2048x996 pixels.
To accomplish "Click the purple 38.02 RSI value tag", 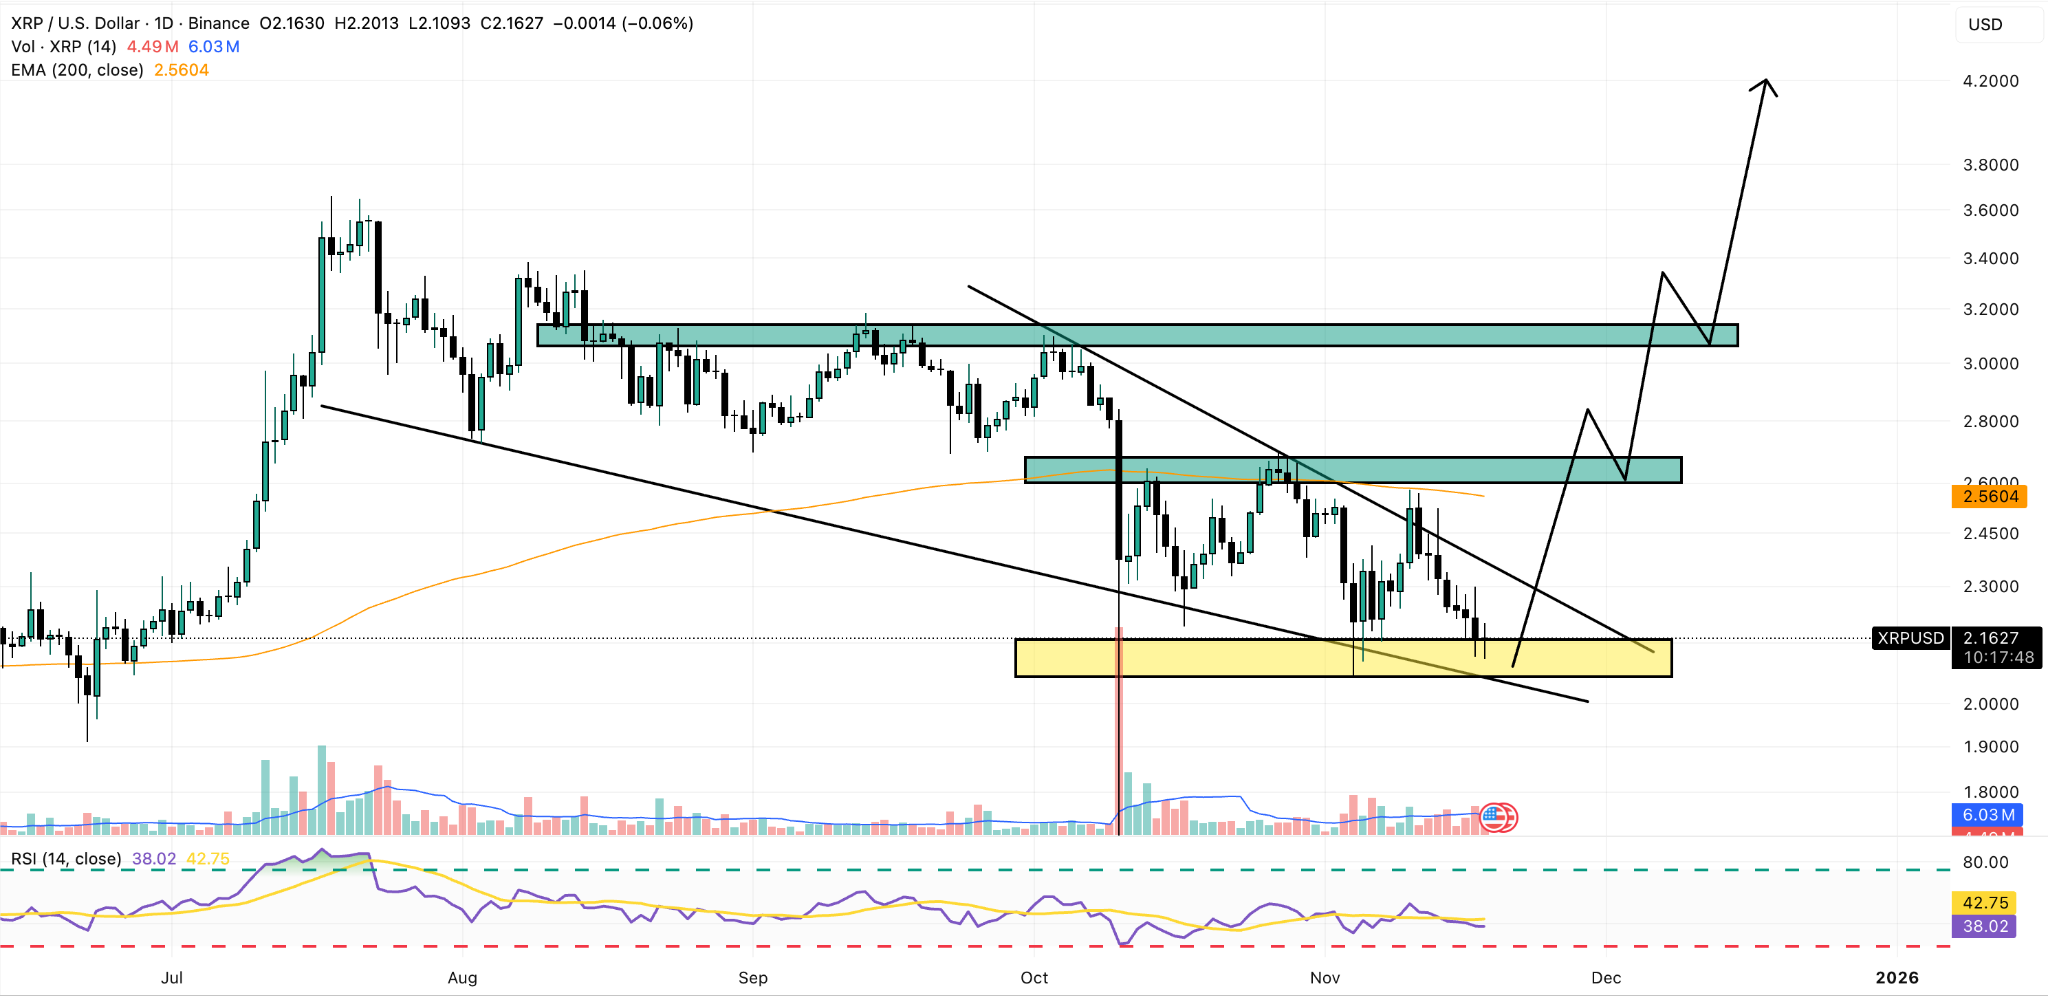I will 1985,926.
